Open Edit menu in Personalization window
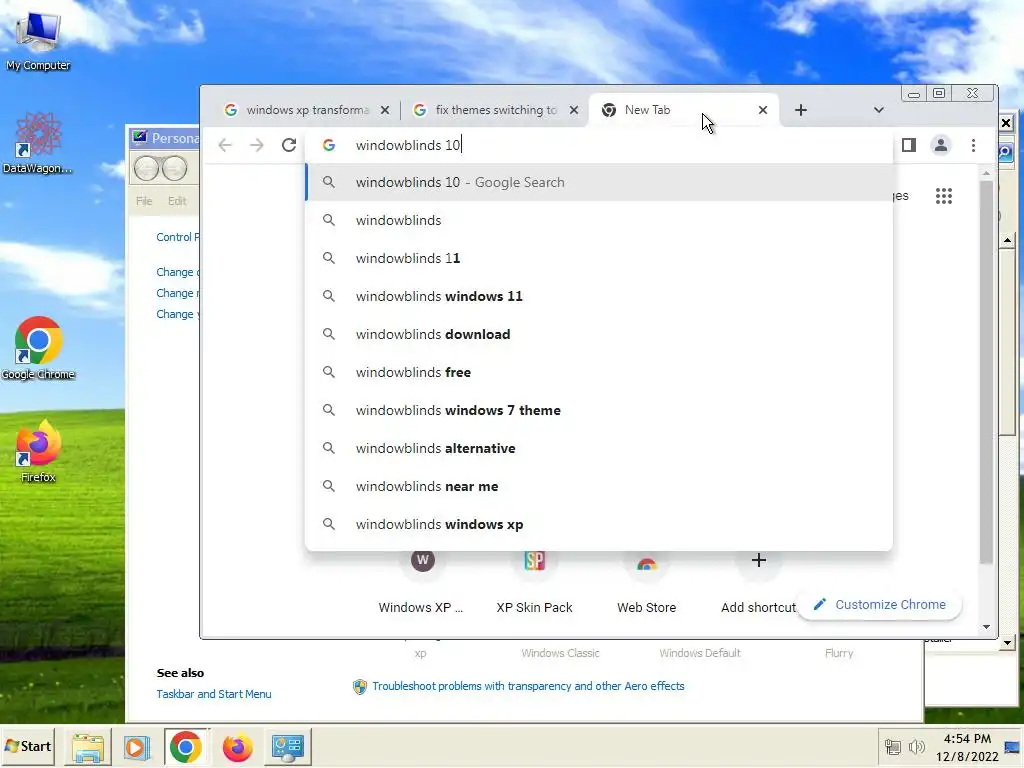The image size is (1024, 768). click(177, 201)
